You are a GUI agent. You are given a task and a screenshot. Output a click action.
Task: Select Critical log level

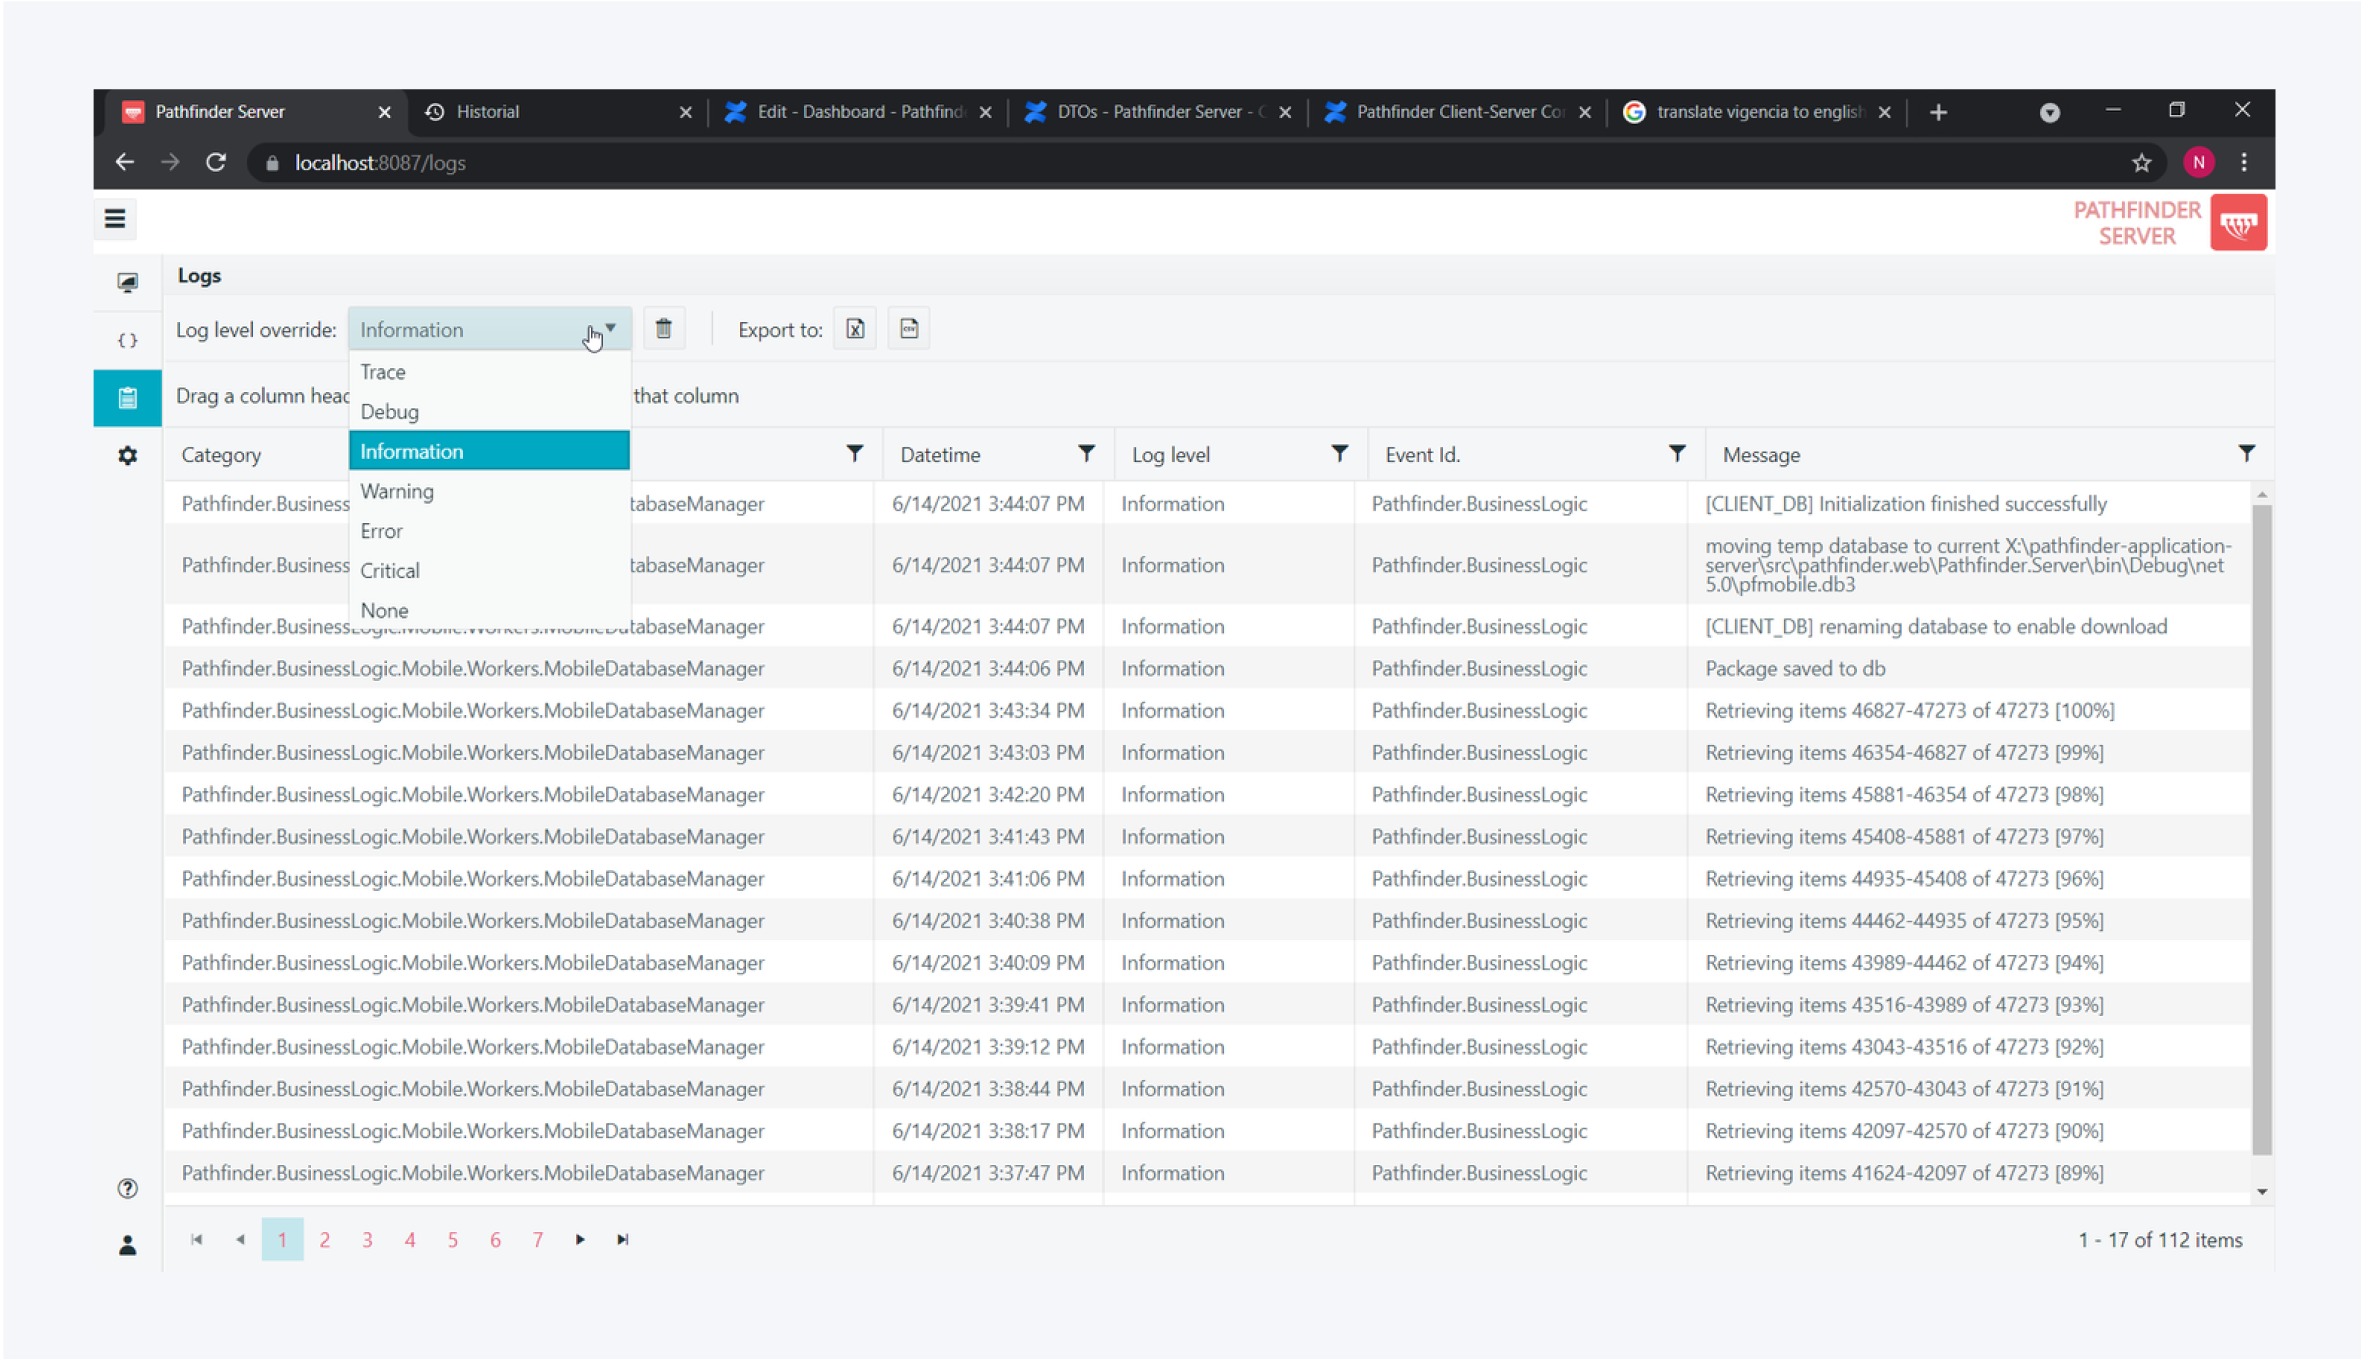(489, 570)
